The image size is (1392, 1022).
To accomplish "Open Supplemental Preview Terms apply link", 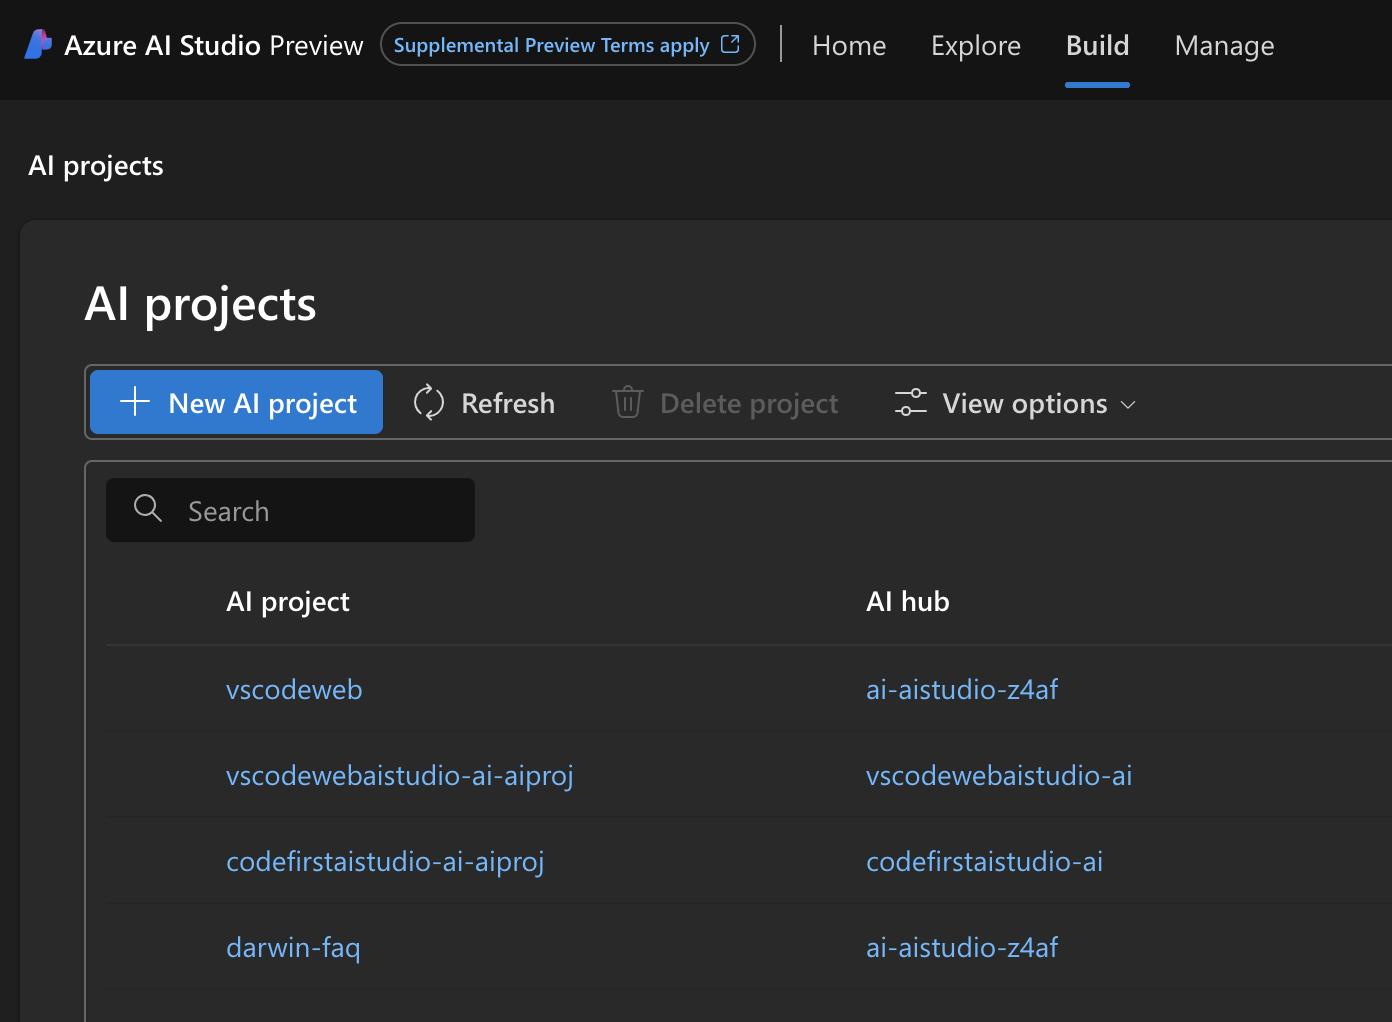I will pos(567,44).
